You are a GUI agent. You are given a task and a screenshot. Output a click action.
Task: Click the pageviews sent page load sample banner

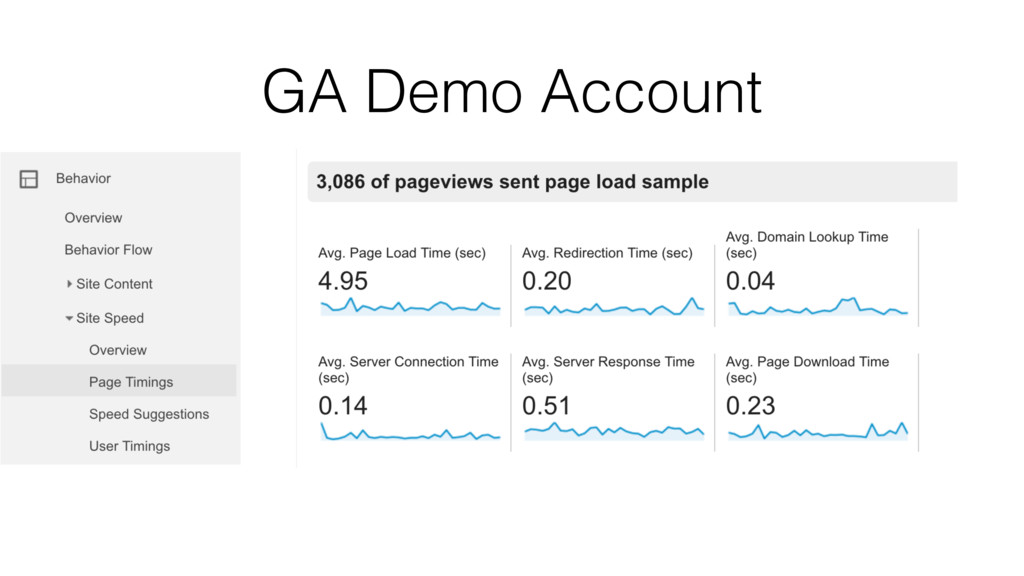point(632,182)
